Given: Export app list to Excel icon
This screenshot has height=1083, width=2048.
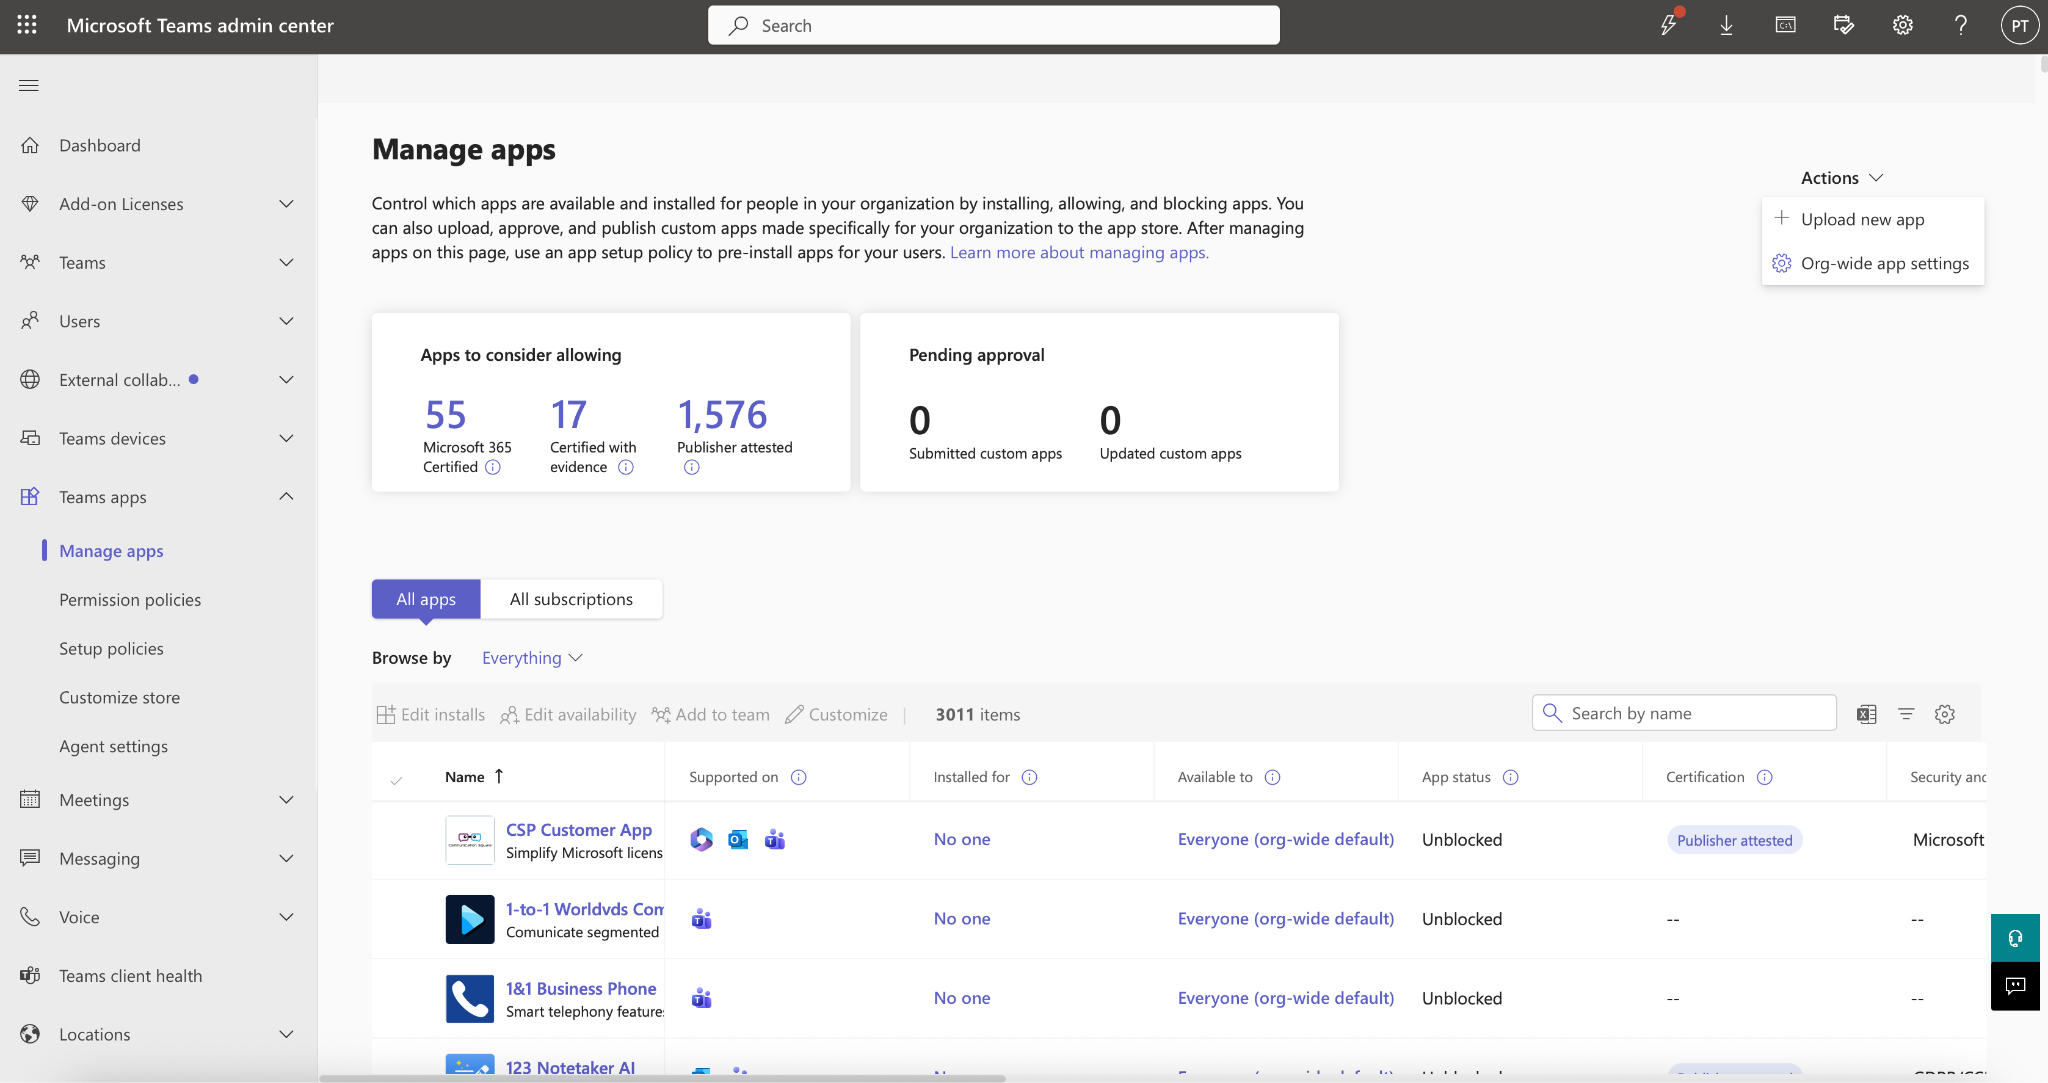Looking at the screenshot, I should pos(1866,714).
